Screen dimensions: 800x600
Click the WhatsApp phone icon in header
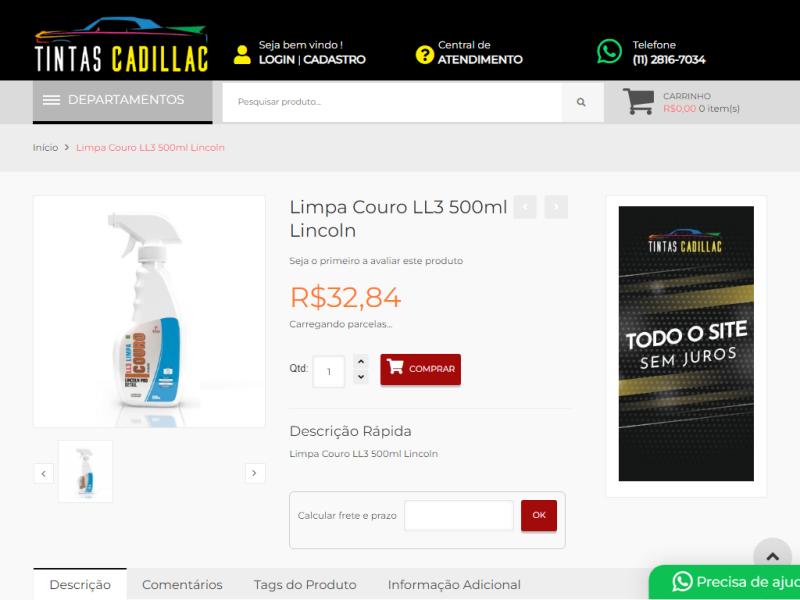(609, 52)
